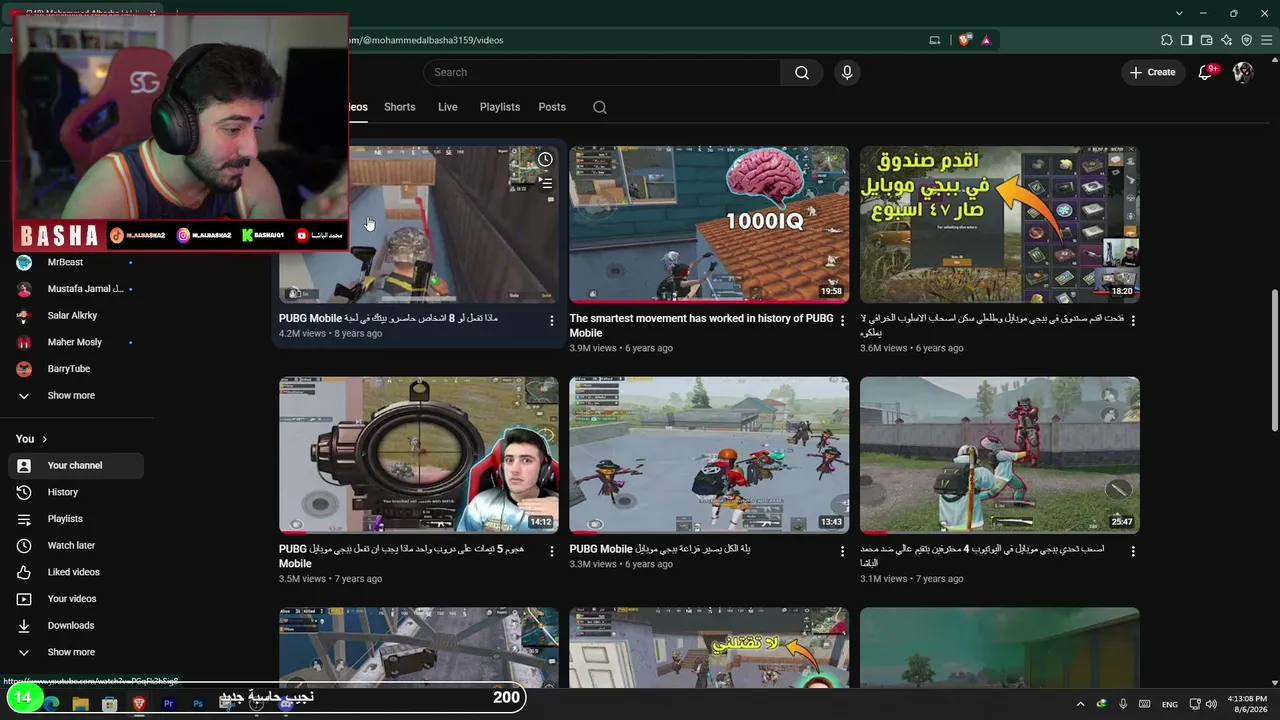Open the Brave VPN shield icon
This screenshot has width=1280, height=720.
[x=1246, y=40]
